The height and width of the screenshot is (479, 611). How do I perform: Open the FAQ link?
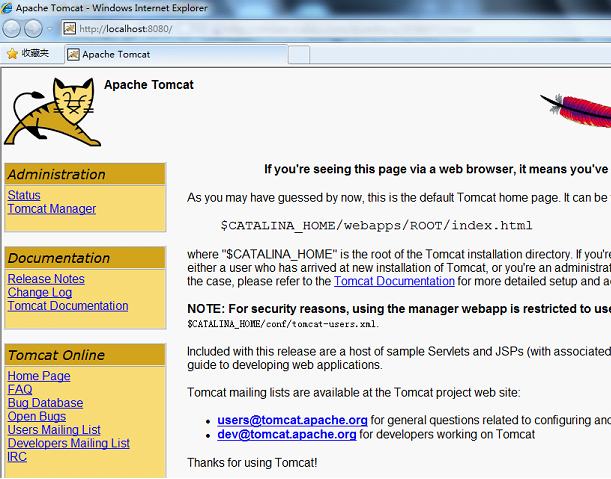pyautogui.click(x=20, y=389)
